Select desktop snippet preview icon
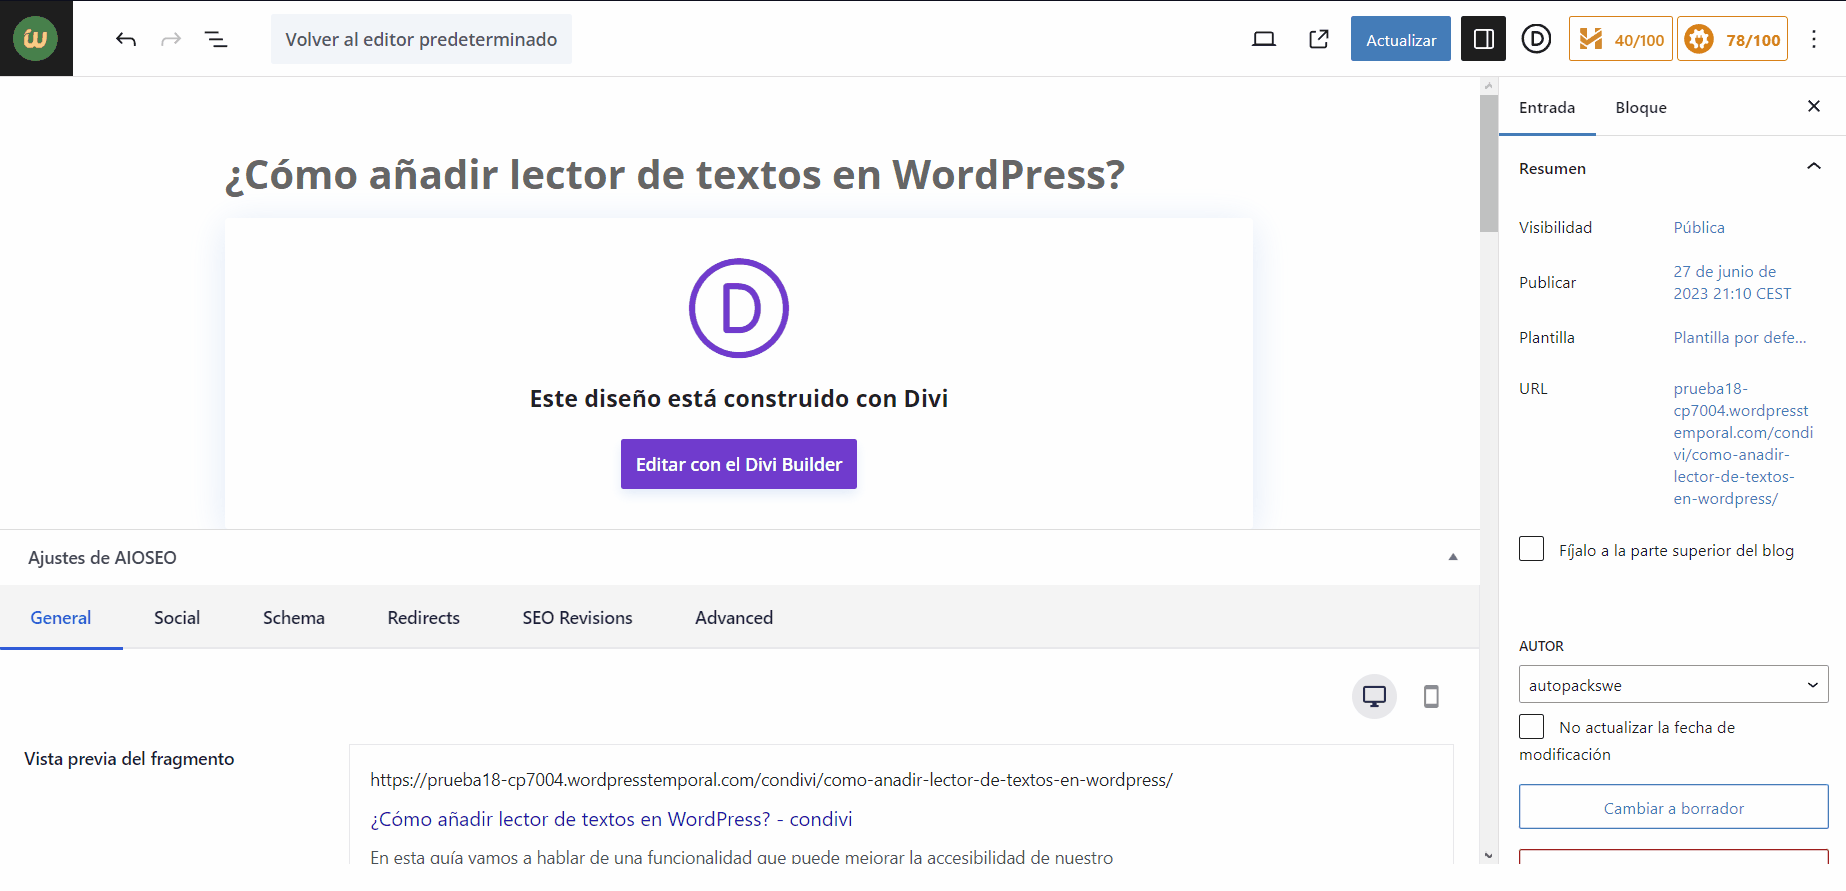 pyautogui.click(x=1374, y=696)
